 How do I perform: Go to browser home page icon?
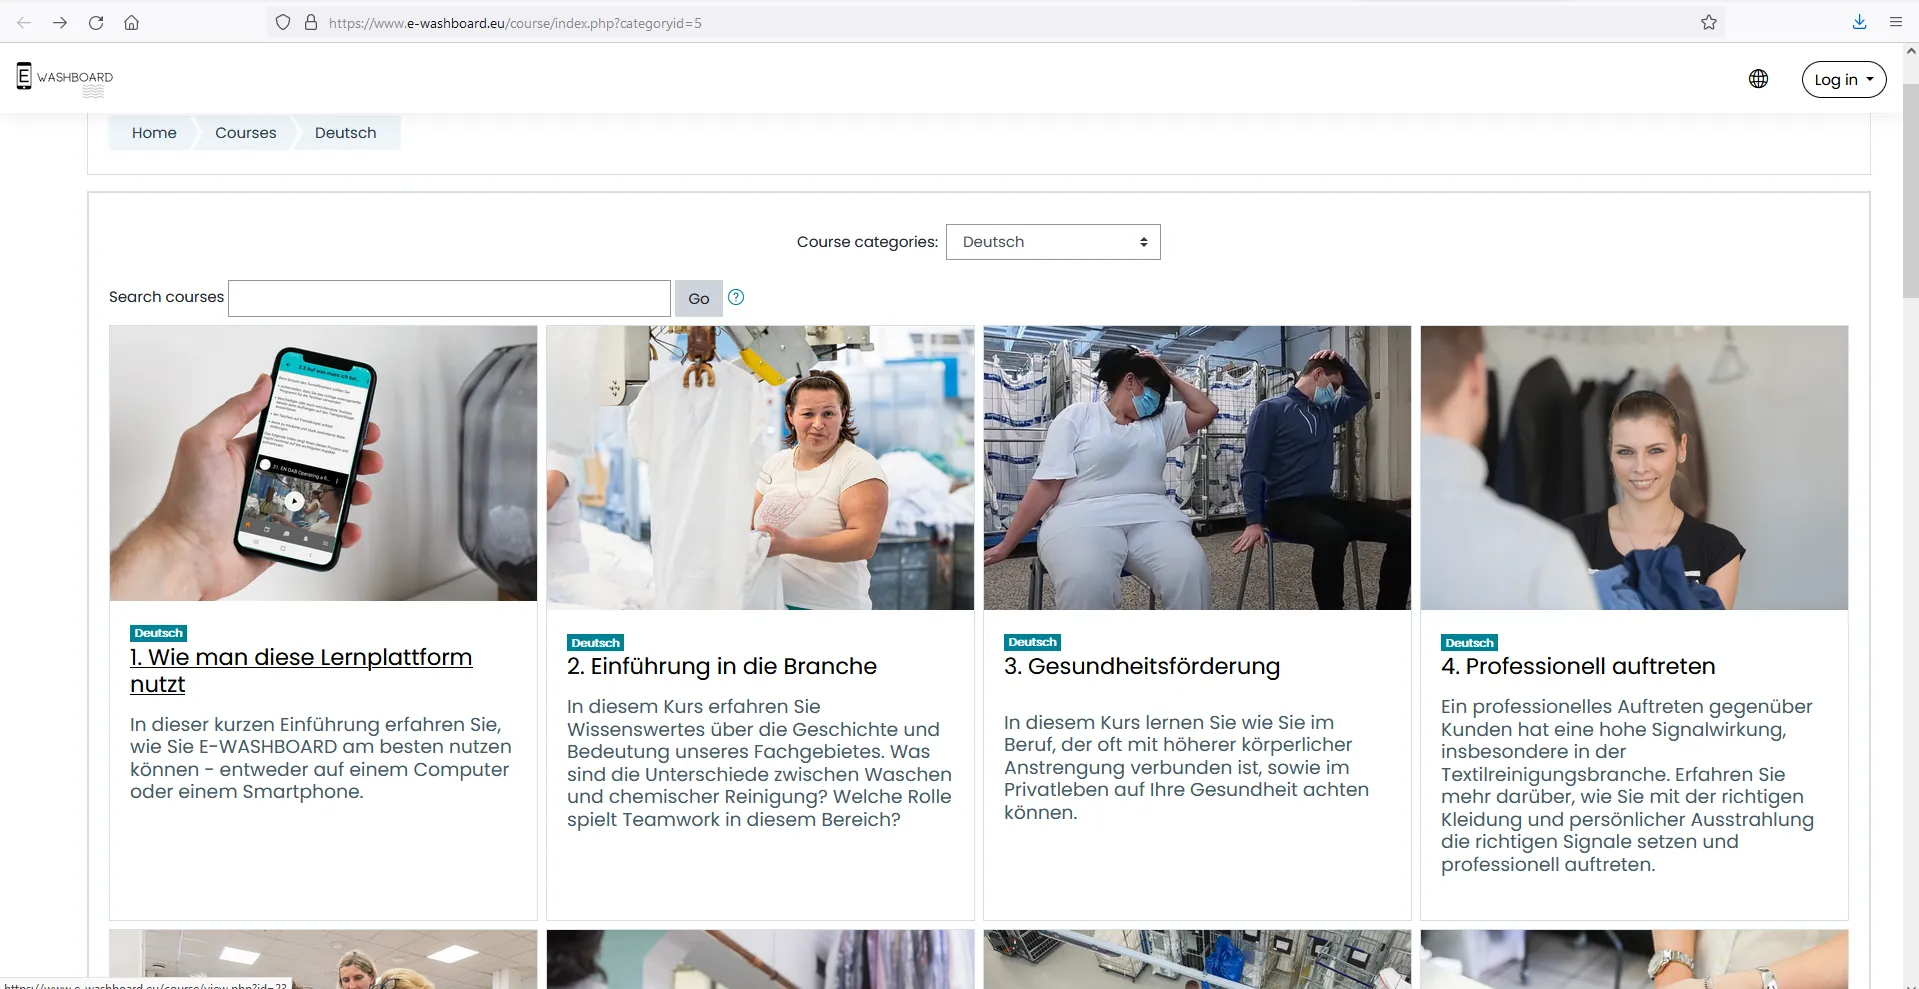click(131, 23)
